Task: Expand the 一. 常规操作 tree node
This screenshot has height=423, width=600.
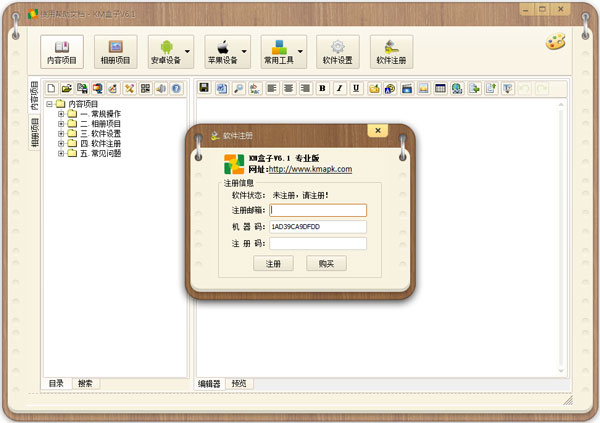Action: (x=61, y=114)
